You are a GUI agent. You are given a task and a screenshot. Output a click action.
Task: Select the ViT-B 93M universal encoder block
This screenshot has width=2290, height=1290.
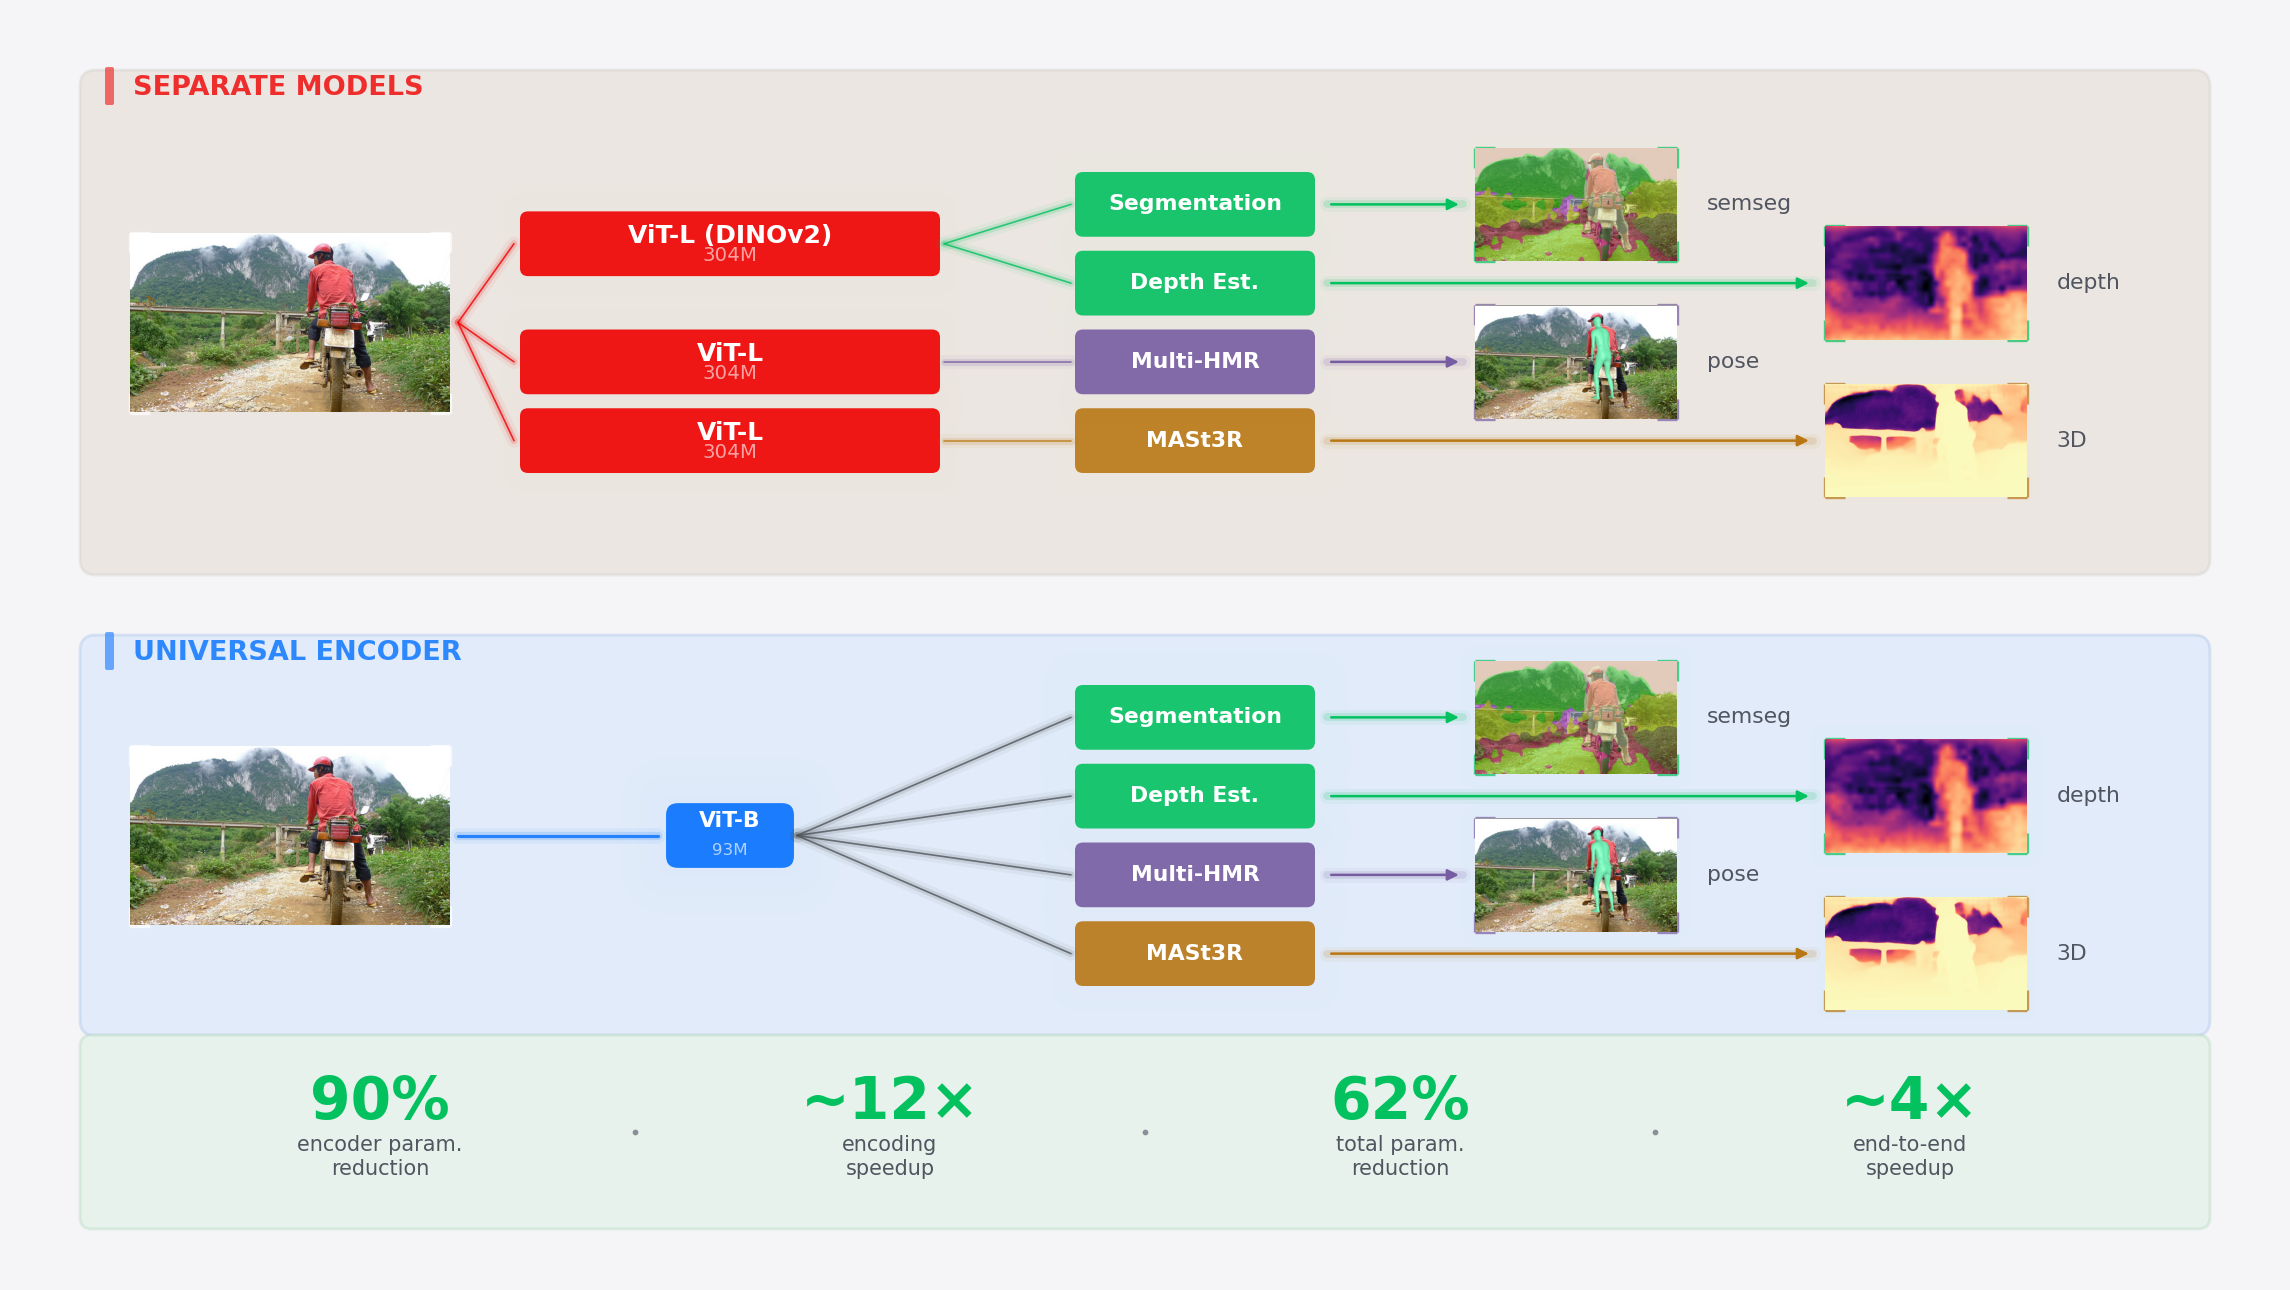point(730,835)
